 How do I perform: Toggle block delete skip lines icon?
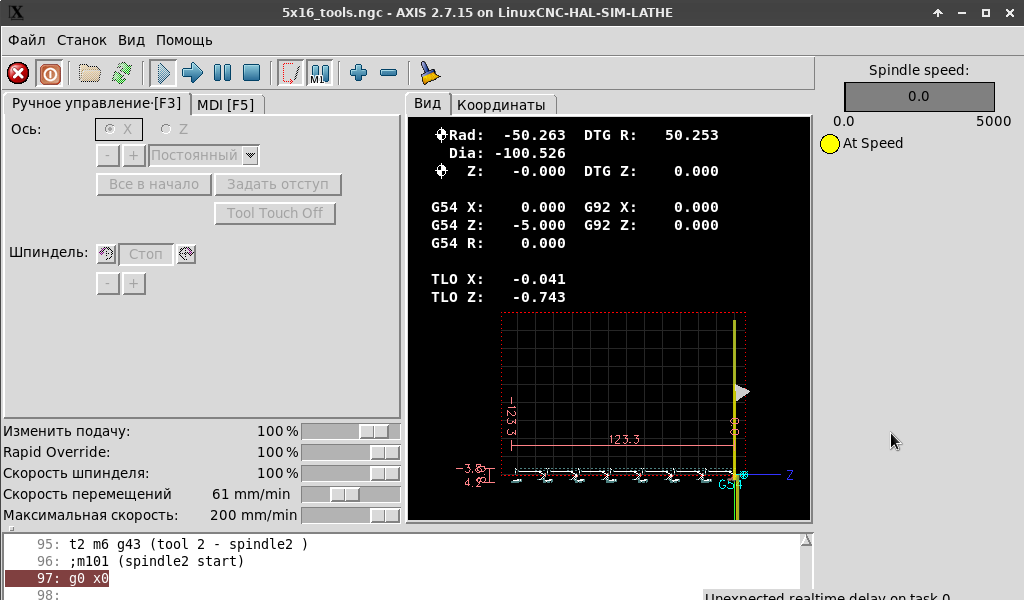(291, 73)
